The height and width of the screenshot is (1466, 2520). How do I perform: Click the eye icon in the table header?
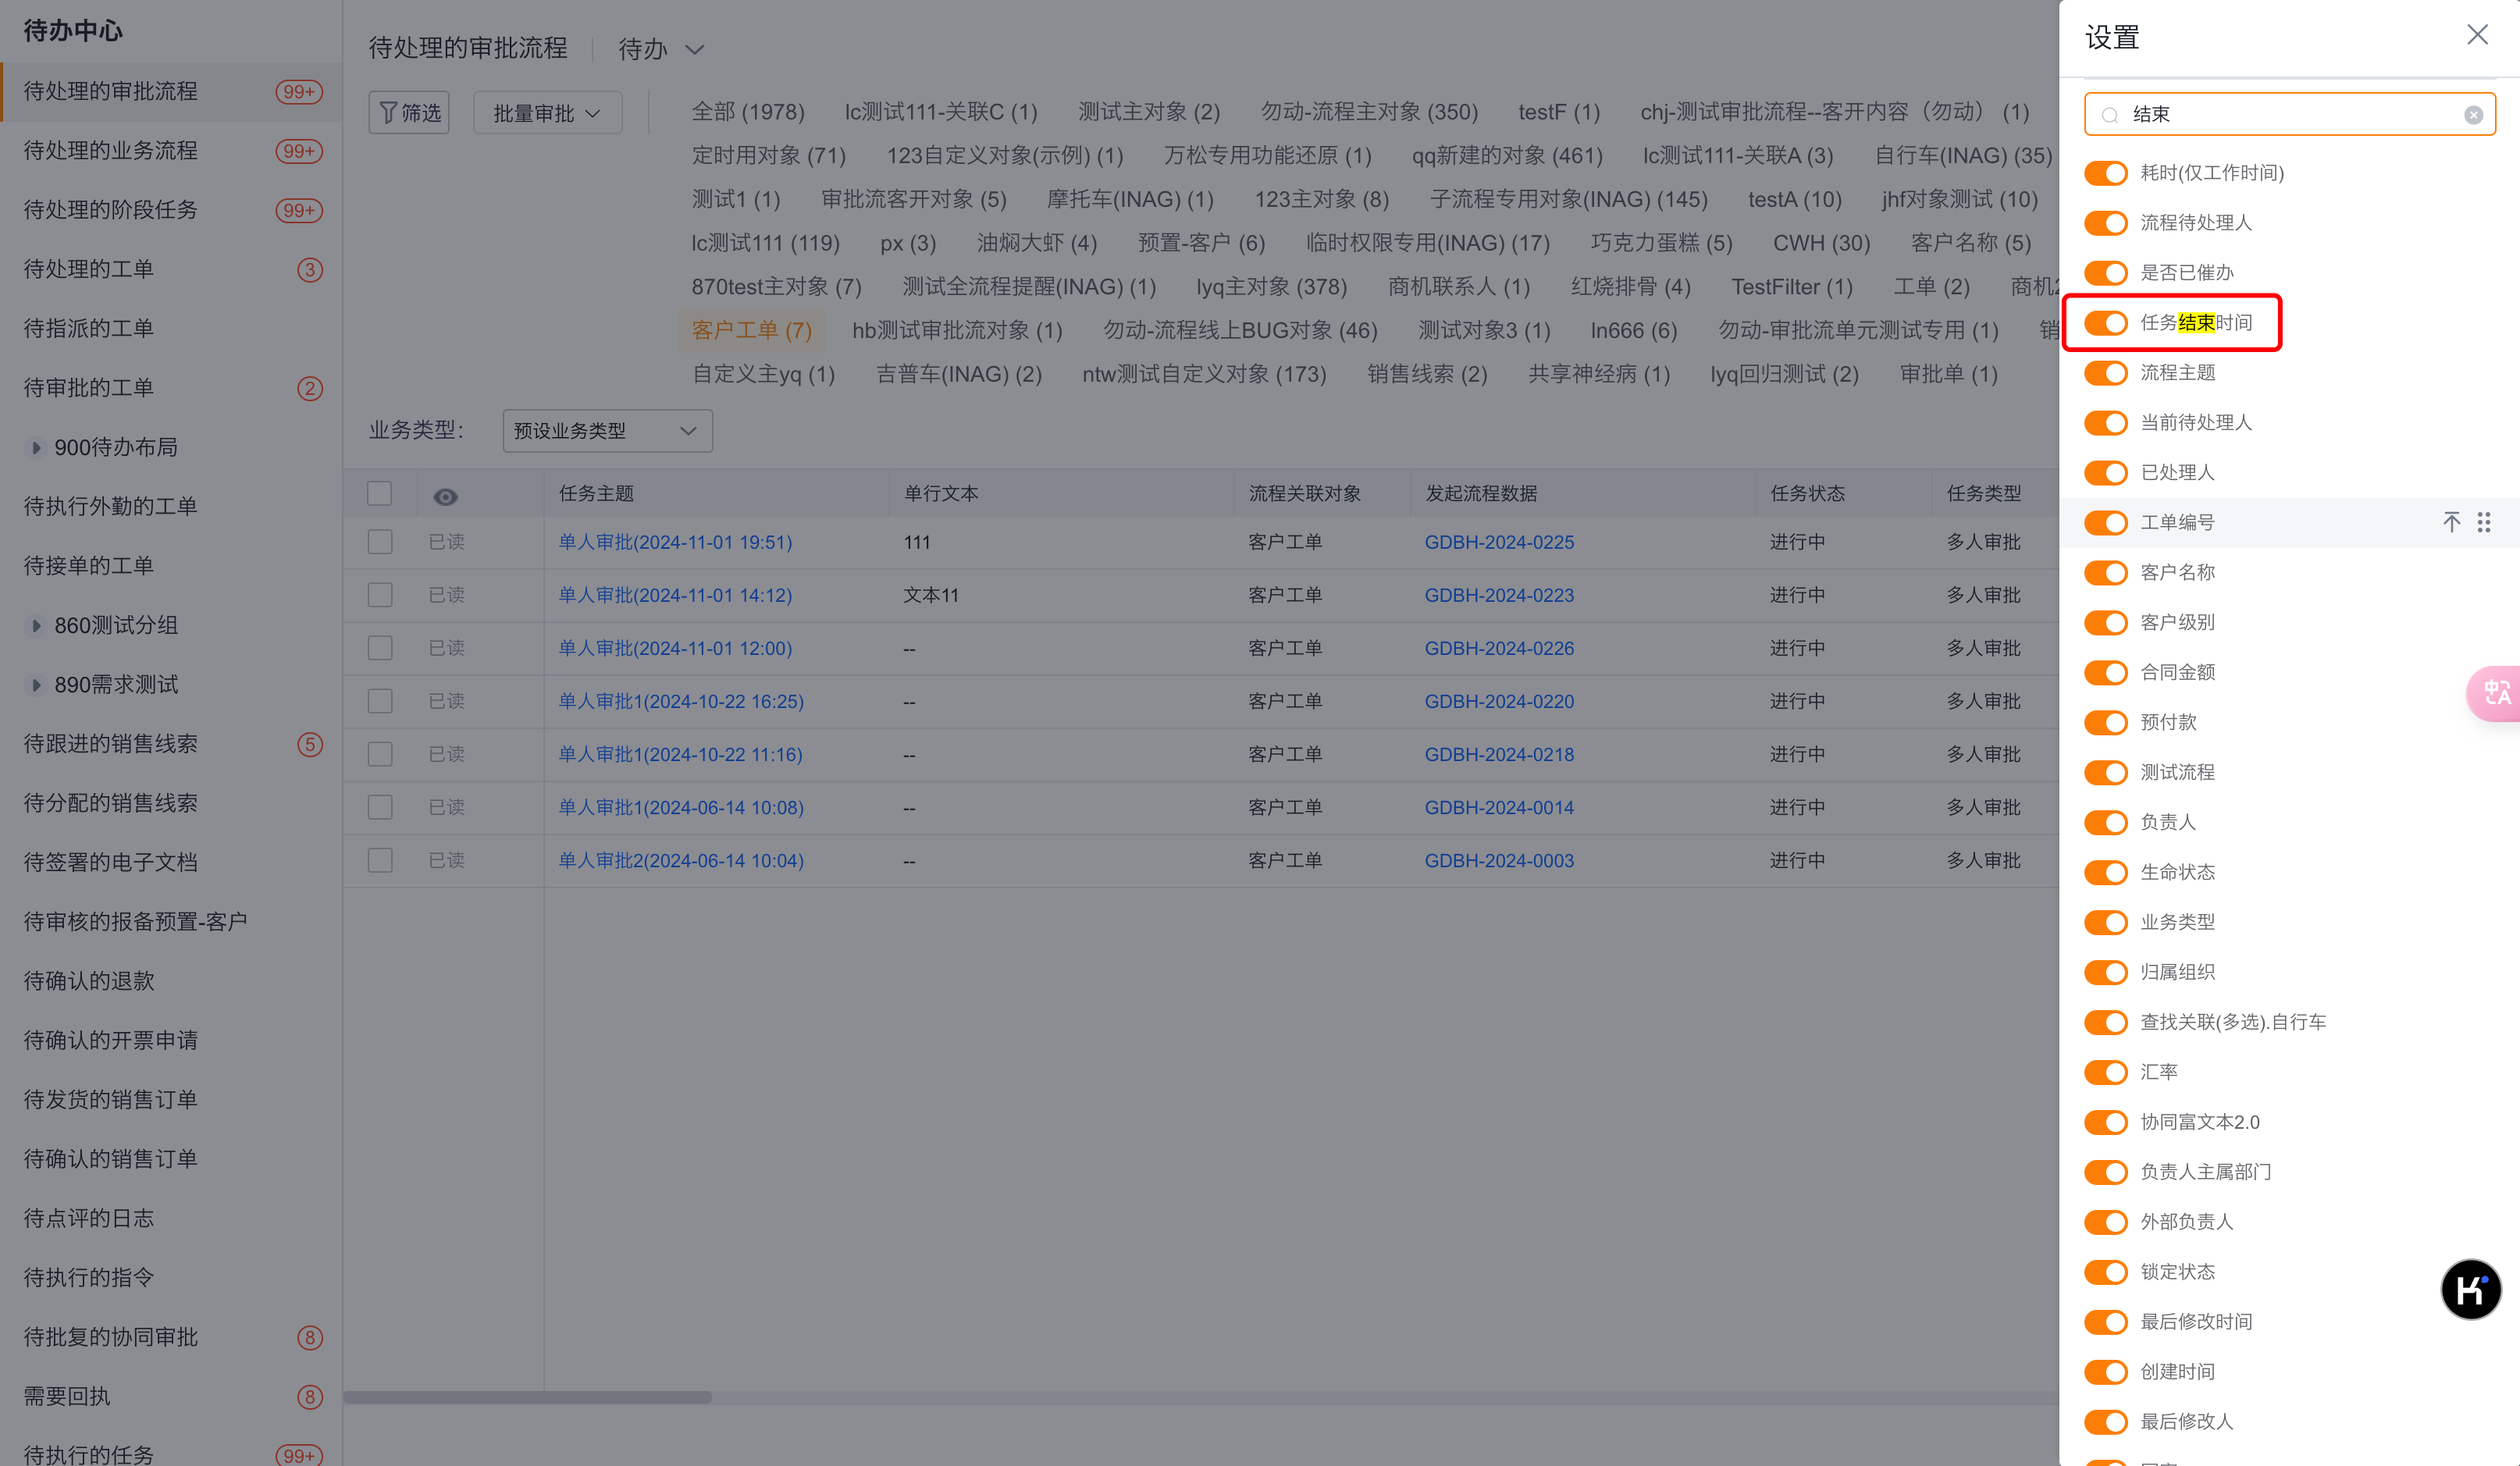pos(445,496)
